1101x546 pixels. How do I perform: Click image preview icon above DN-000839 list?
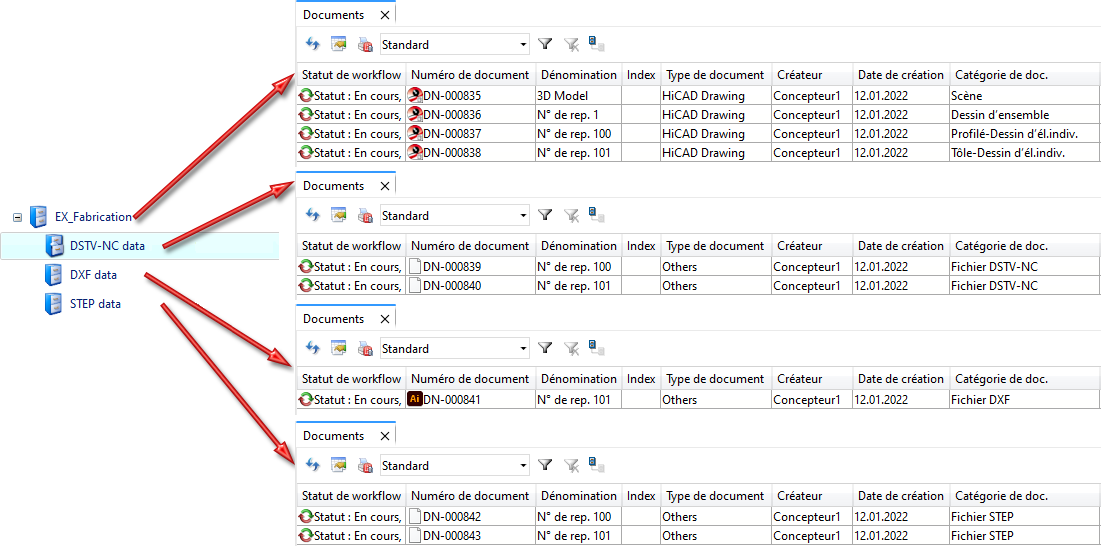tap(339, 215)
